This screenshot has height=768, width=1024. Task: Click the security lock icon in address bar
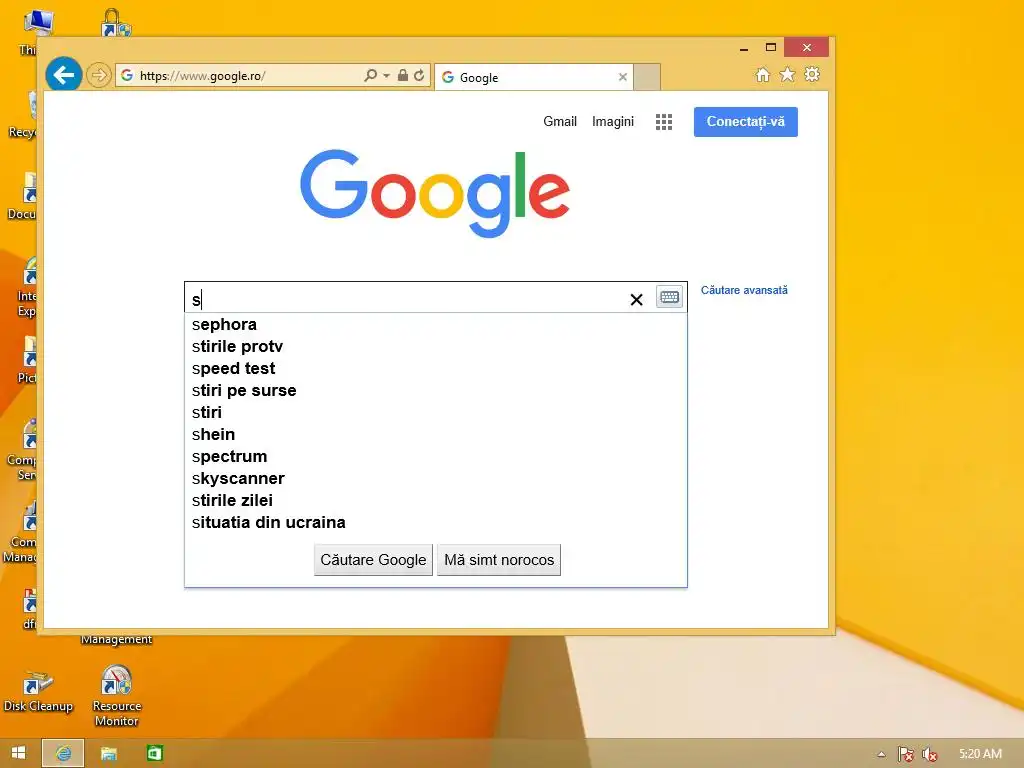403,75
